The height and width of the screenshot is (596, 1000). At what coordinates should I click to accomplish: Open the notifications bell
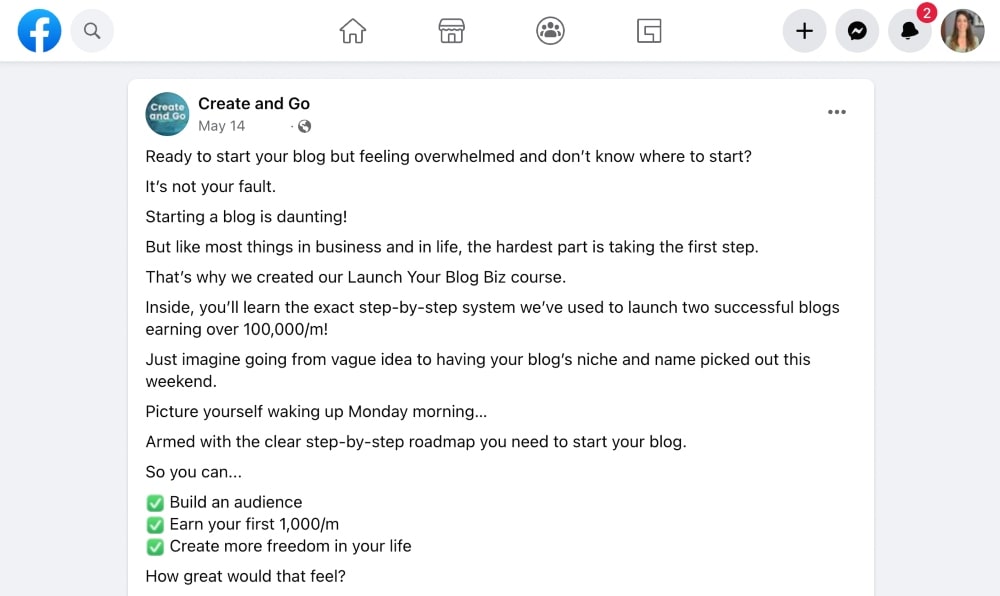909,31
